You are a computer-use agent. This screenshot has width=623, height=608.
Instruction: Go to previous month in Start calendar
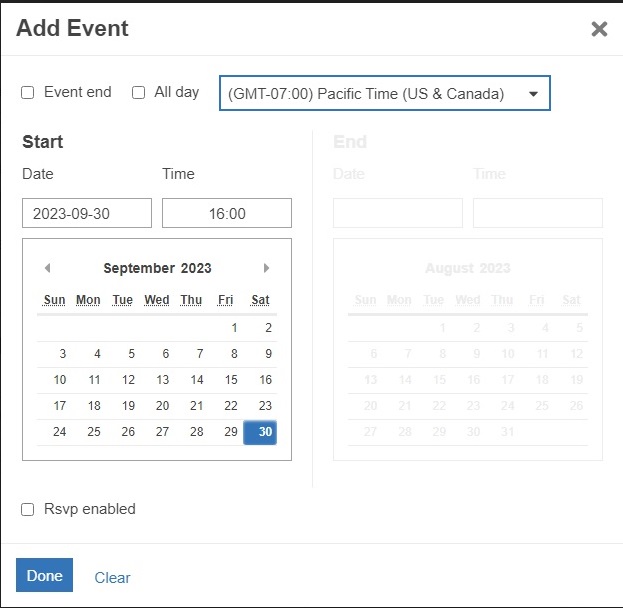pyautogui.click(x=47, y=268)
